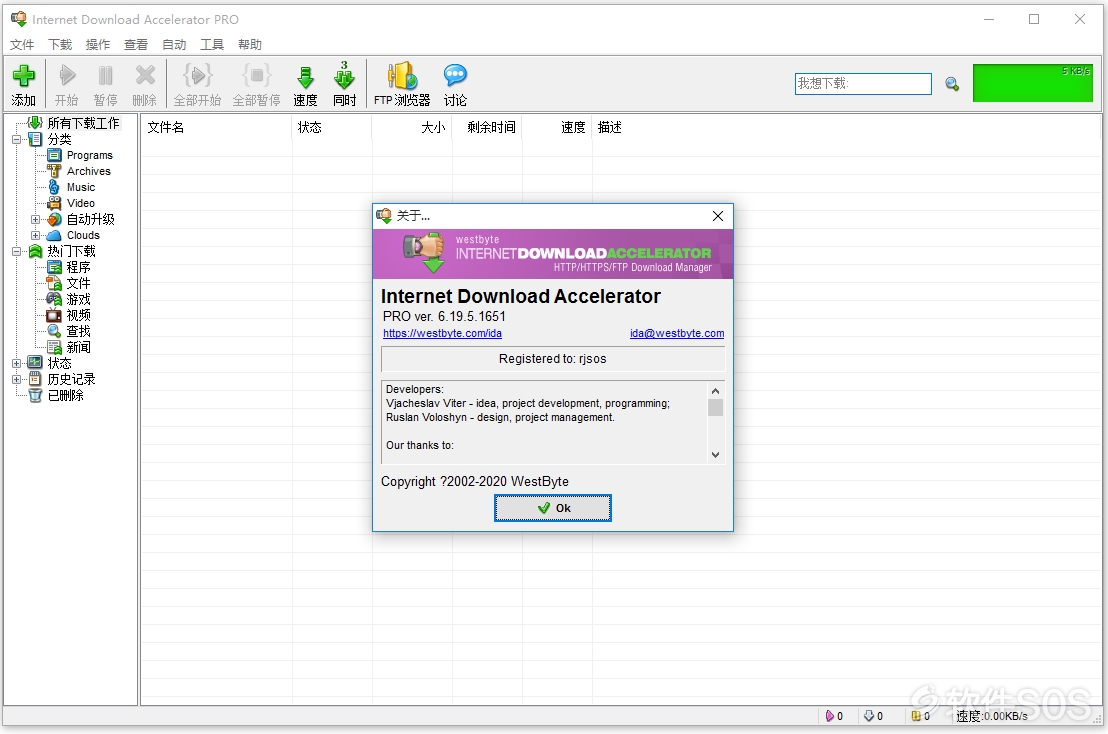Select the Archives category
The width and height of the screenshot is (1108, 734).
pyautogui.click(x=89, y=171)
